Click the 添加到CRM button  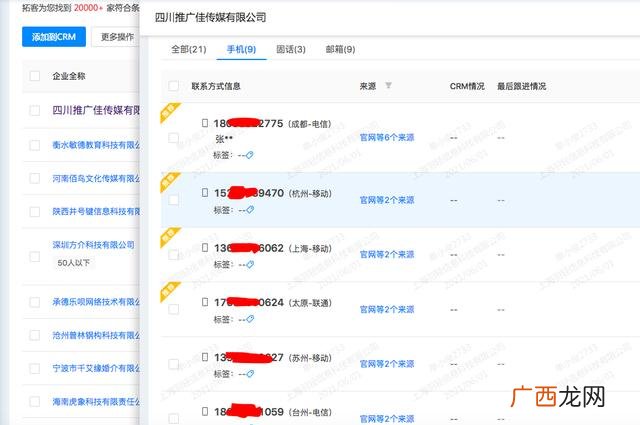54,37
